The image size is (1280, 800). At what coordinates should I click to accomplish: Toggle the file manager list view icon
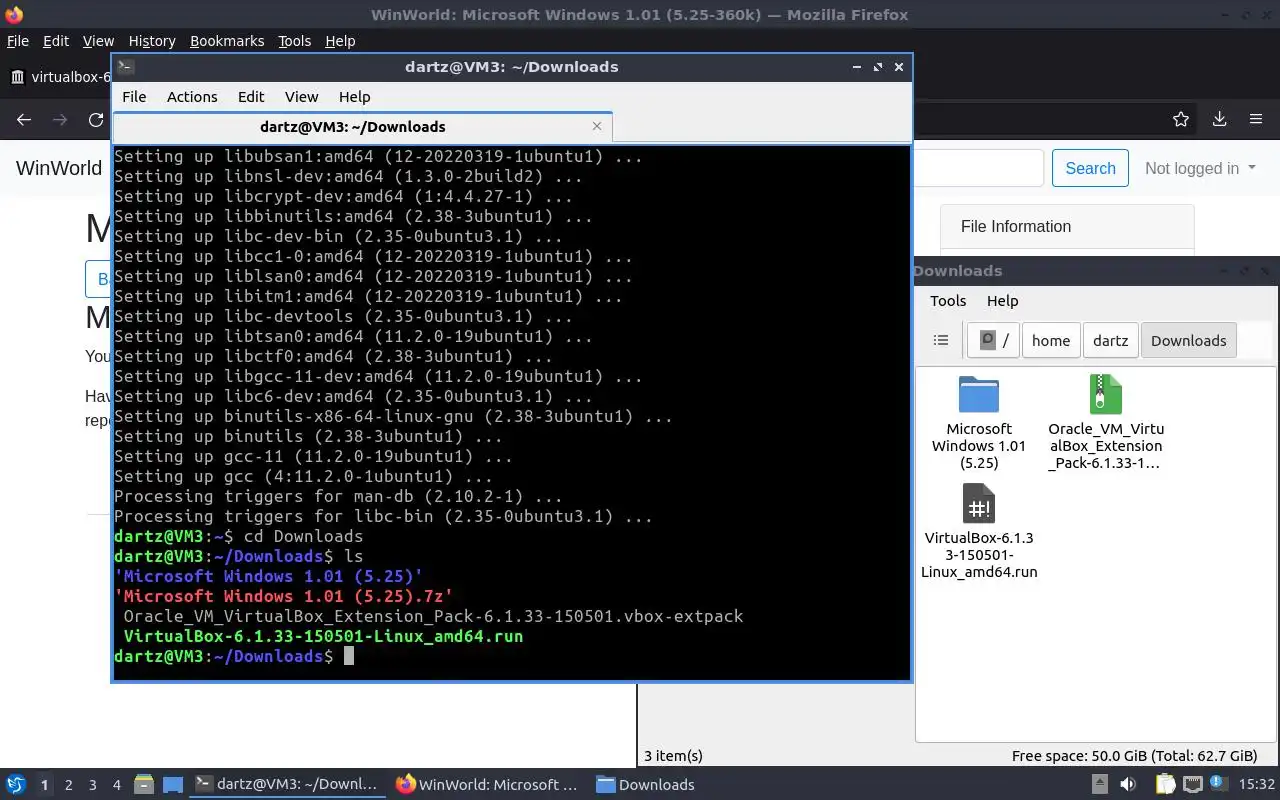(941, 340)
